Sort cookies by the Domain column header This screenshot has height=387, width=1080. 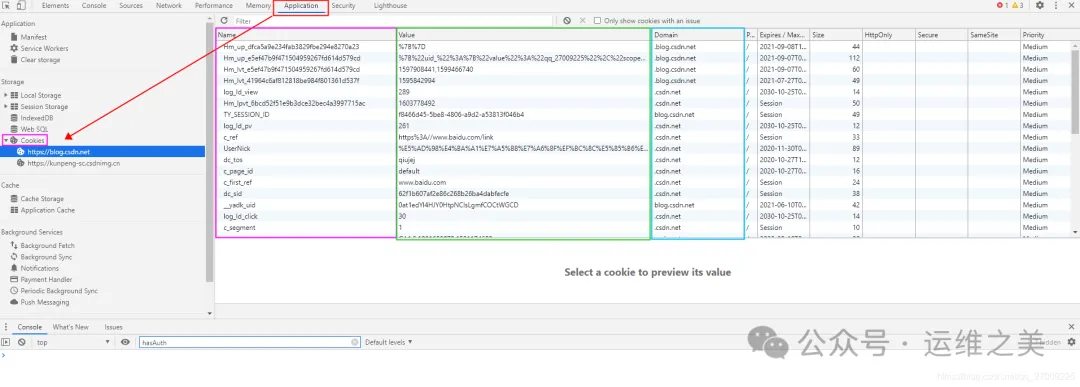pyautogui.click(x=698, y=34)
